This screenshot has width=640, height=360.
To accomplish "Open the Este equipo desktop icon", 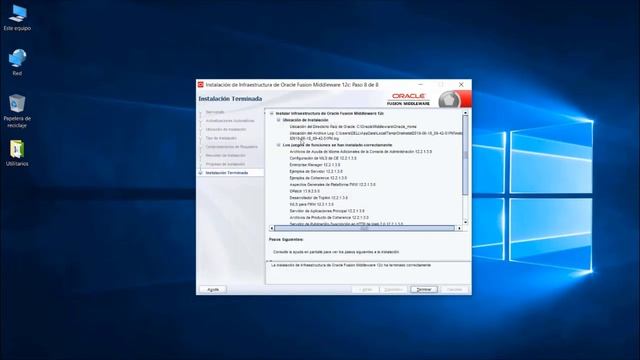I will tap(17, 18).
